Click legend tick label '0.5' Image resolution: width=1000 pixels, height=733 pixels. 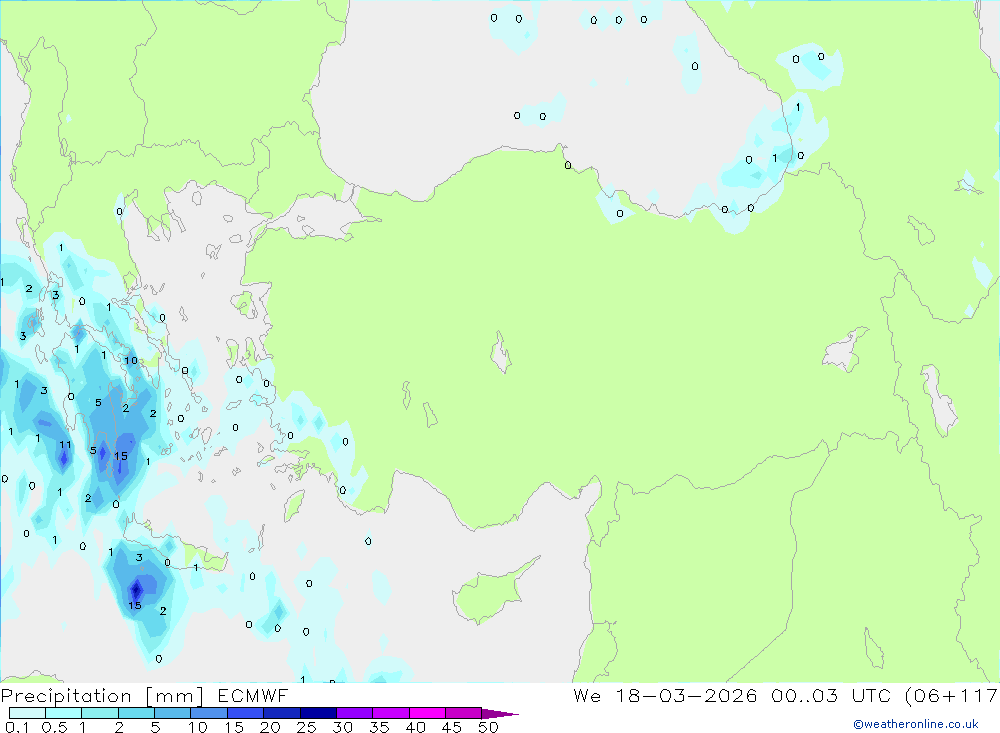[54, 727]
